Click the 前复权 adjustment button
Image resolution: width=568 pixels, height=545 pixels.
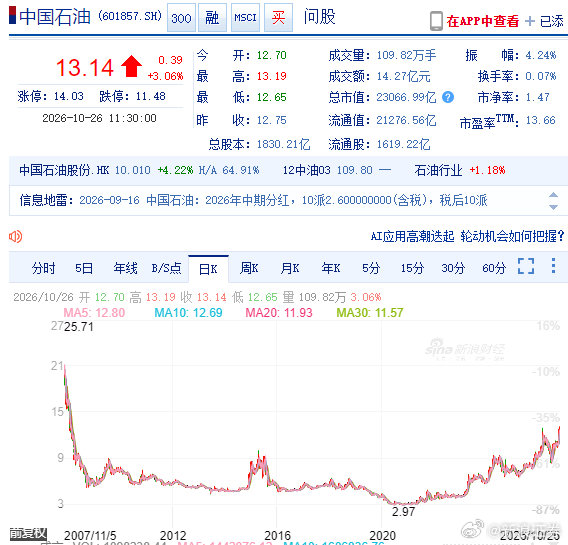point(28,533)
